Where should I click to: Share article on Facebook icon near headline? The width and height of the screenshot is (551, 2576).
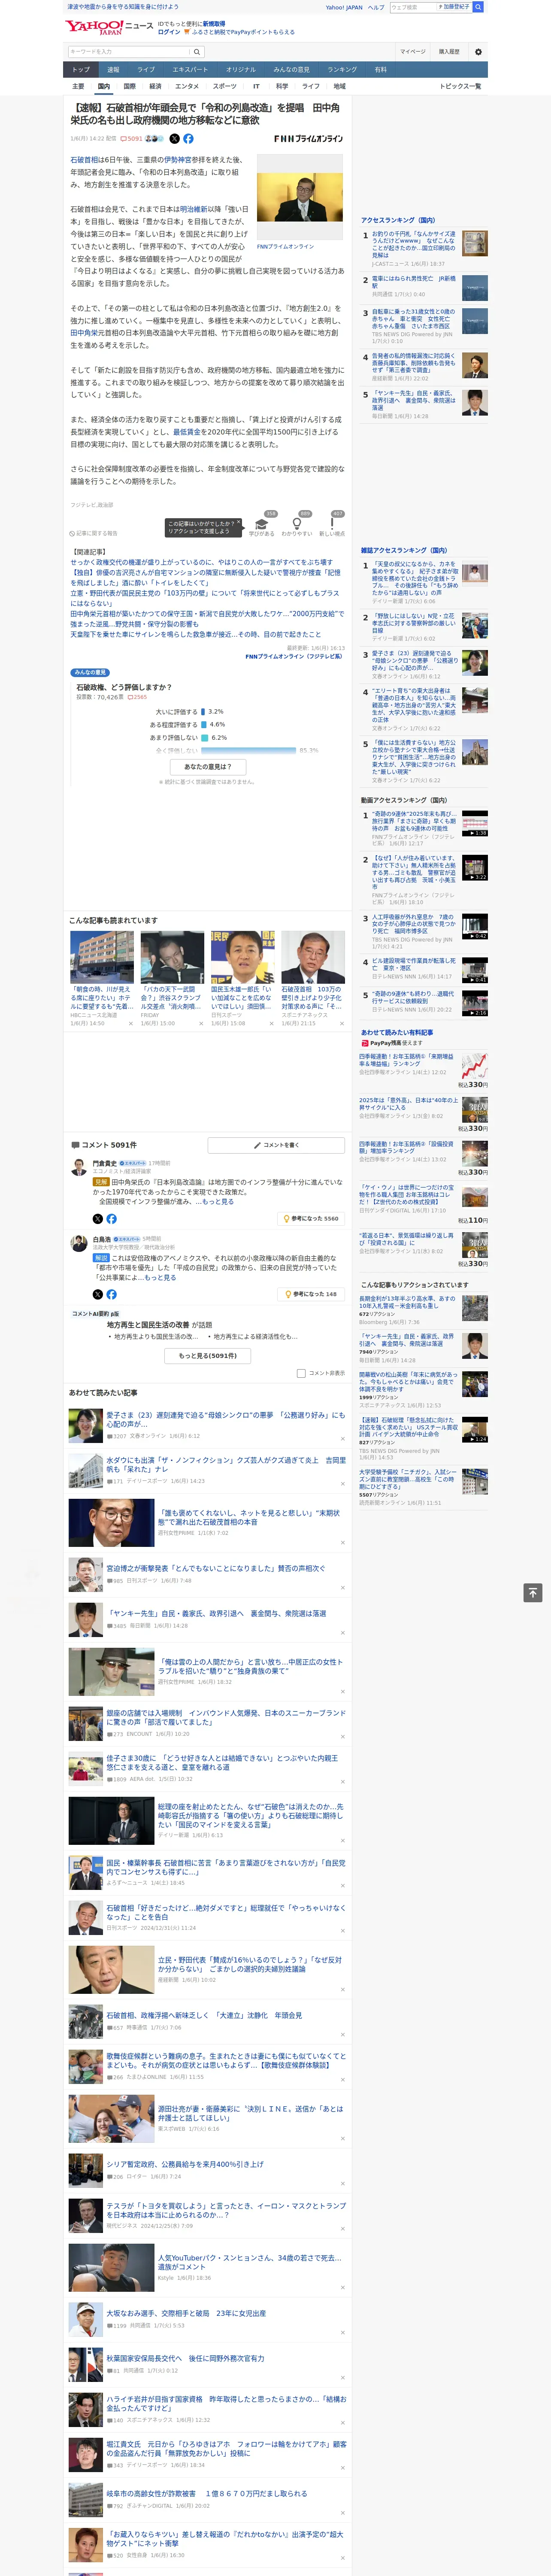(188, 139)
